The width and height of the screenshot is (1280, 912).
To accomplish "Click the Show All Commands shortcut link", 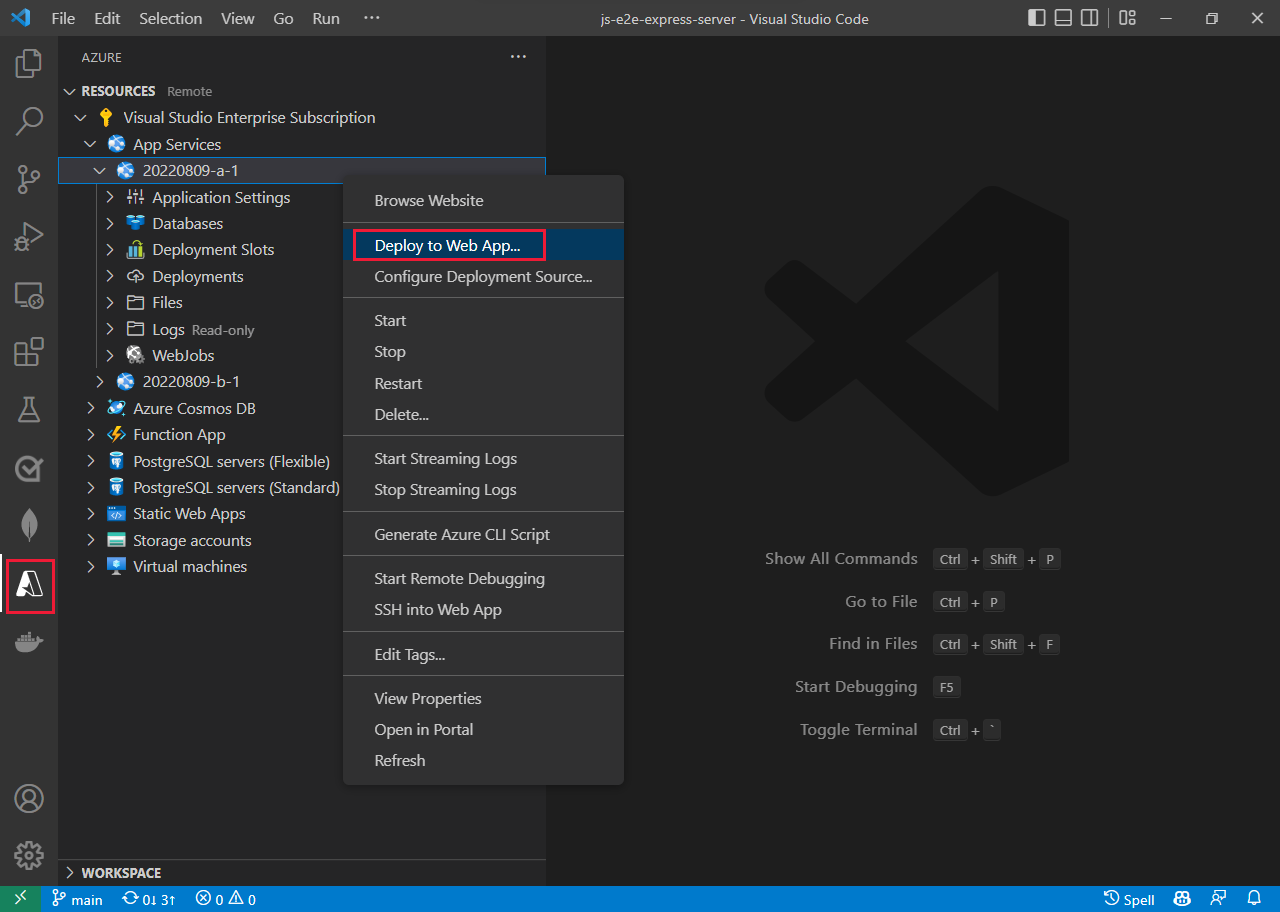I will click(x=841, y=559).
